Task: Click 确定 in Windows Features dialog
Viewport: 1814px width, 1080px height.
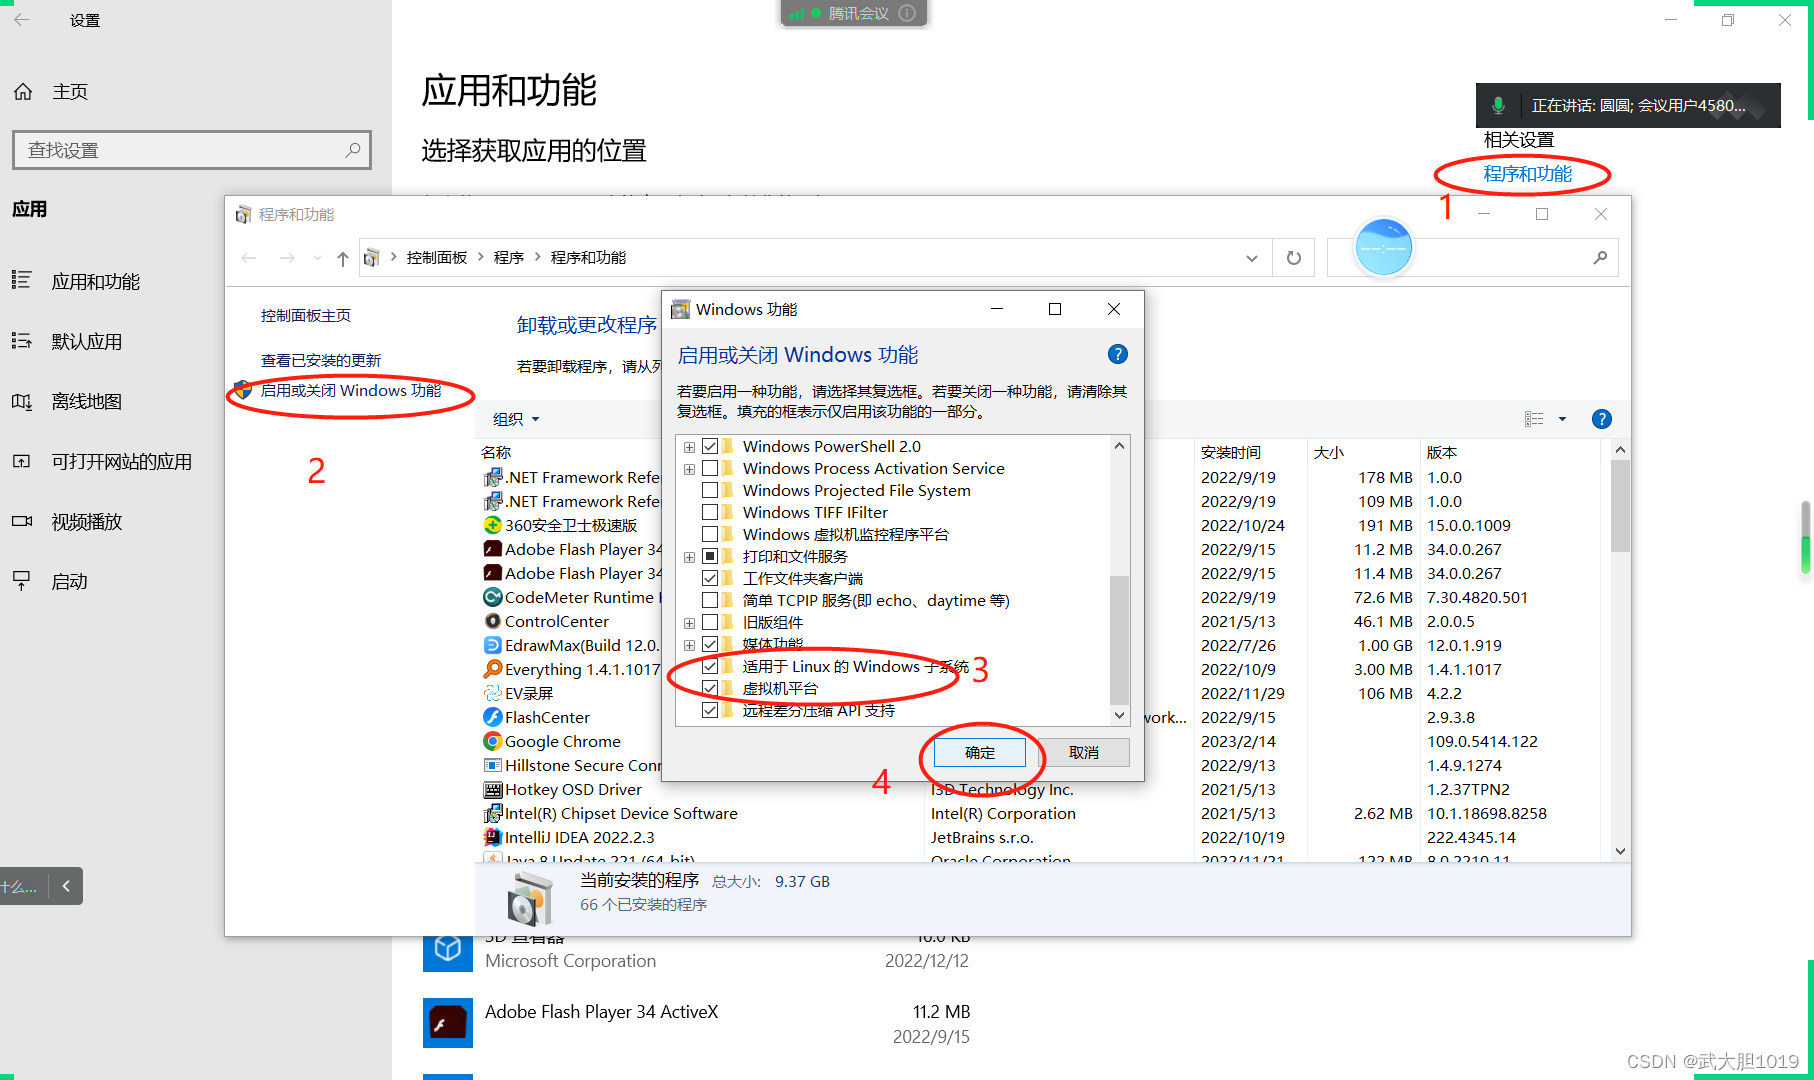Action: click(x=980, y=752)
